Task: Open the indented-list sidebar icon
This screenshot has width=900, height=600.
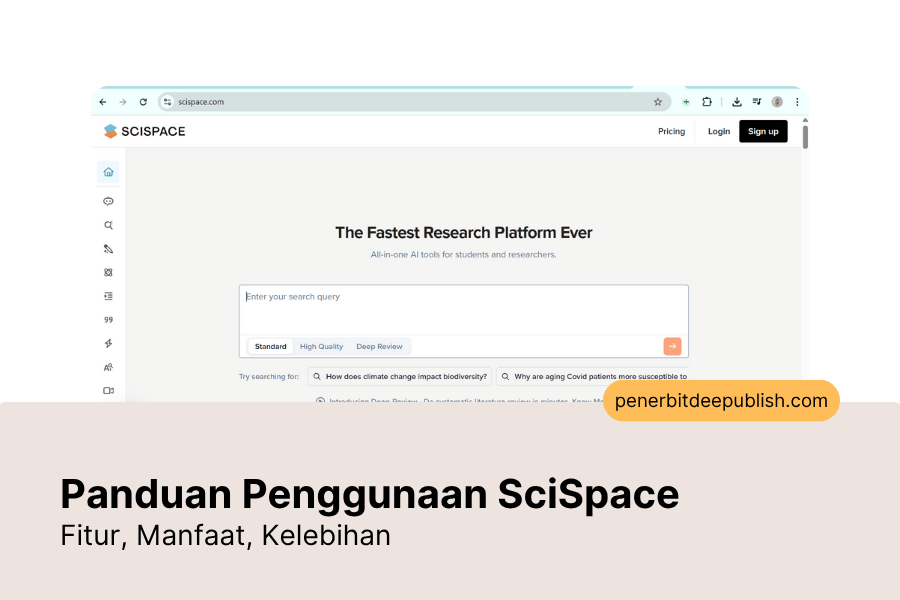Action: (x=108, y=296)
